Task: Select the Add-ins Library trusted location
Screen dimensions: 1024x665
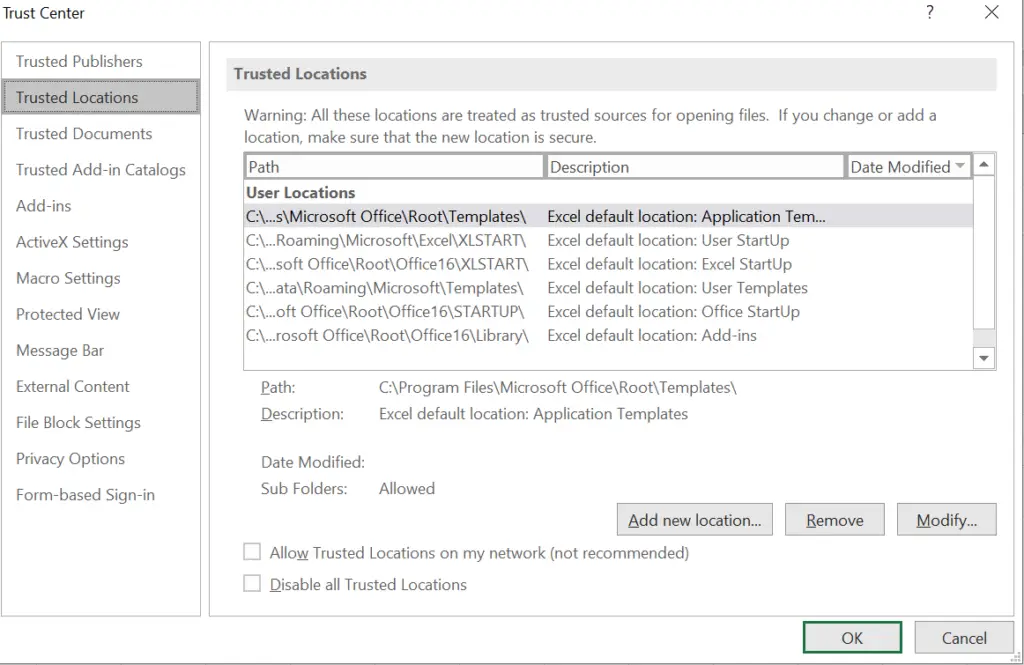Action: (395, 336)
